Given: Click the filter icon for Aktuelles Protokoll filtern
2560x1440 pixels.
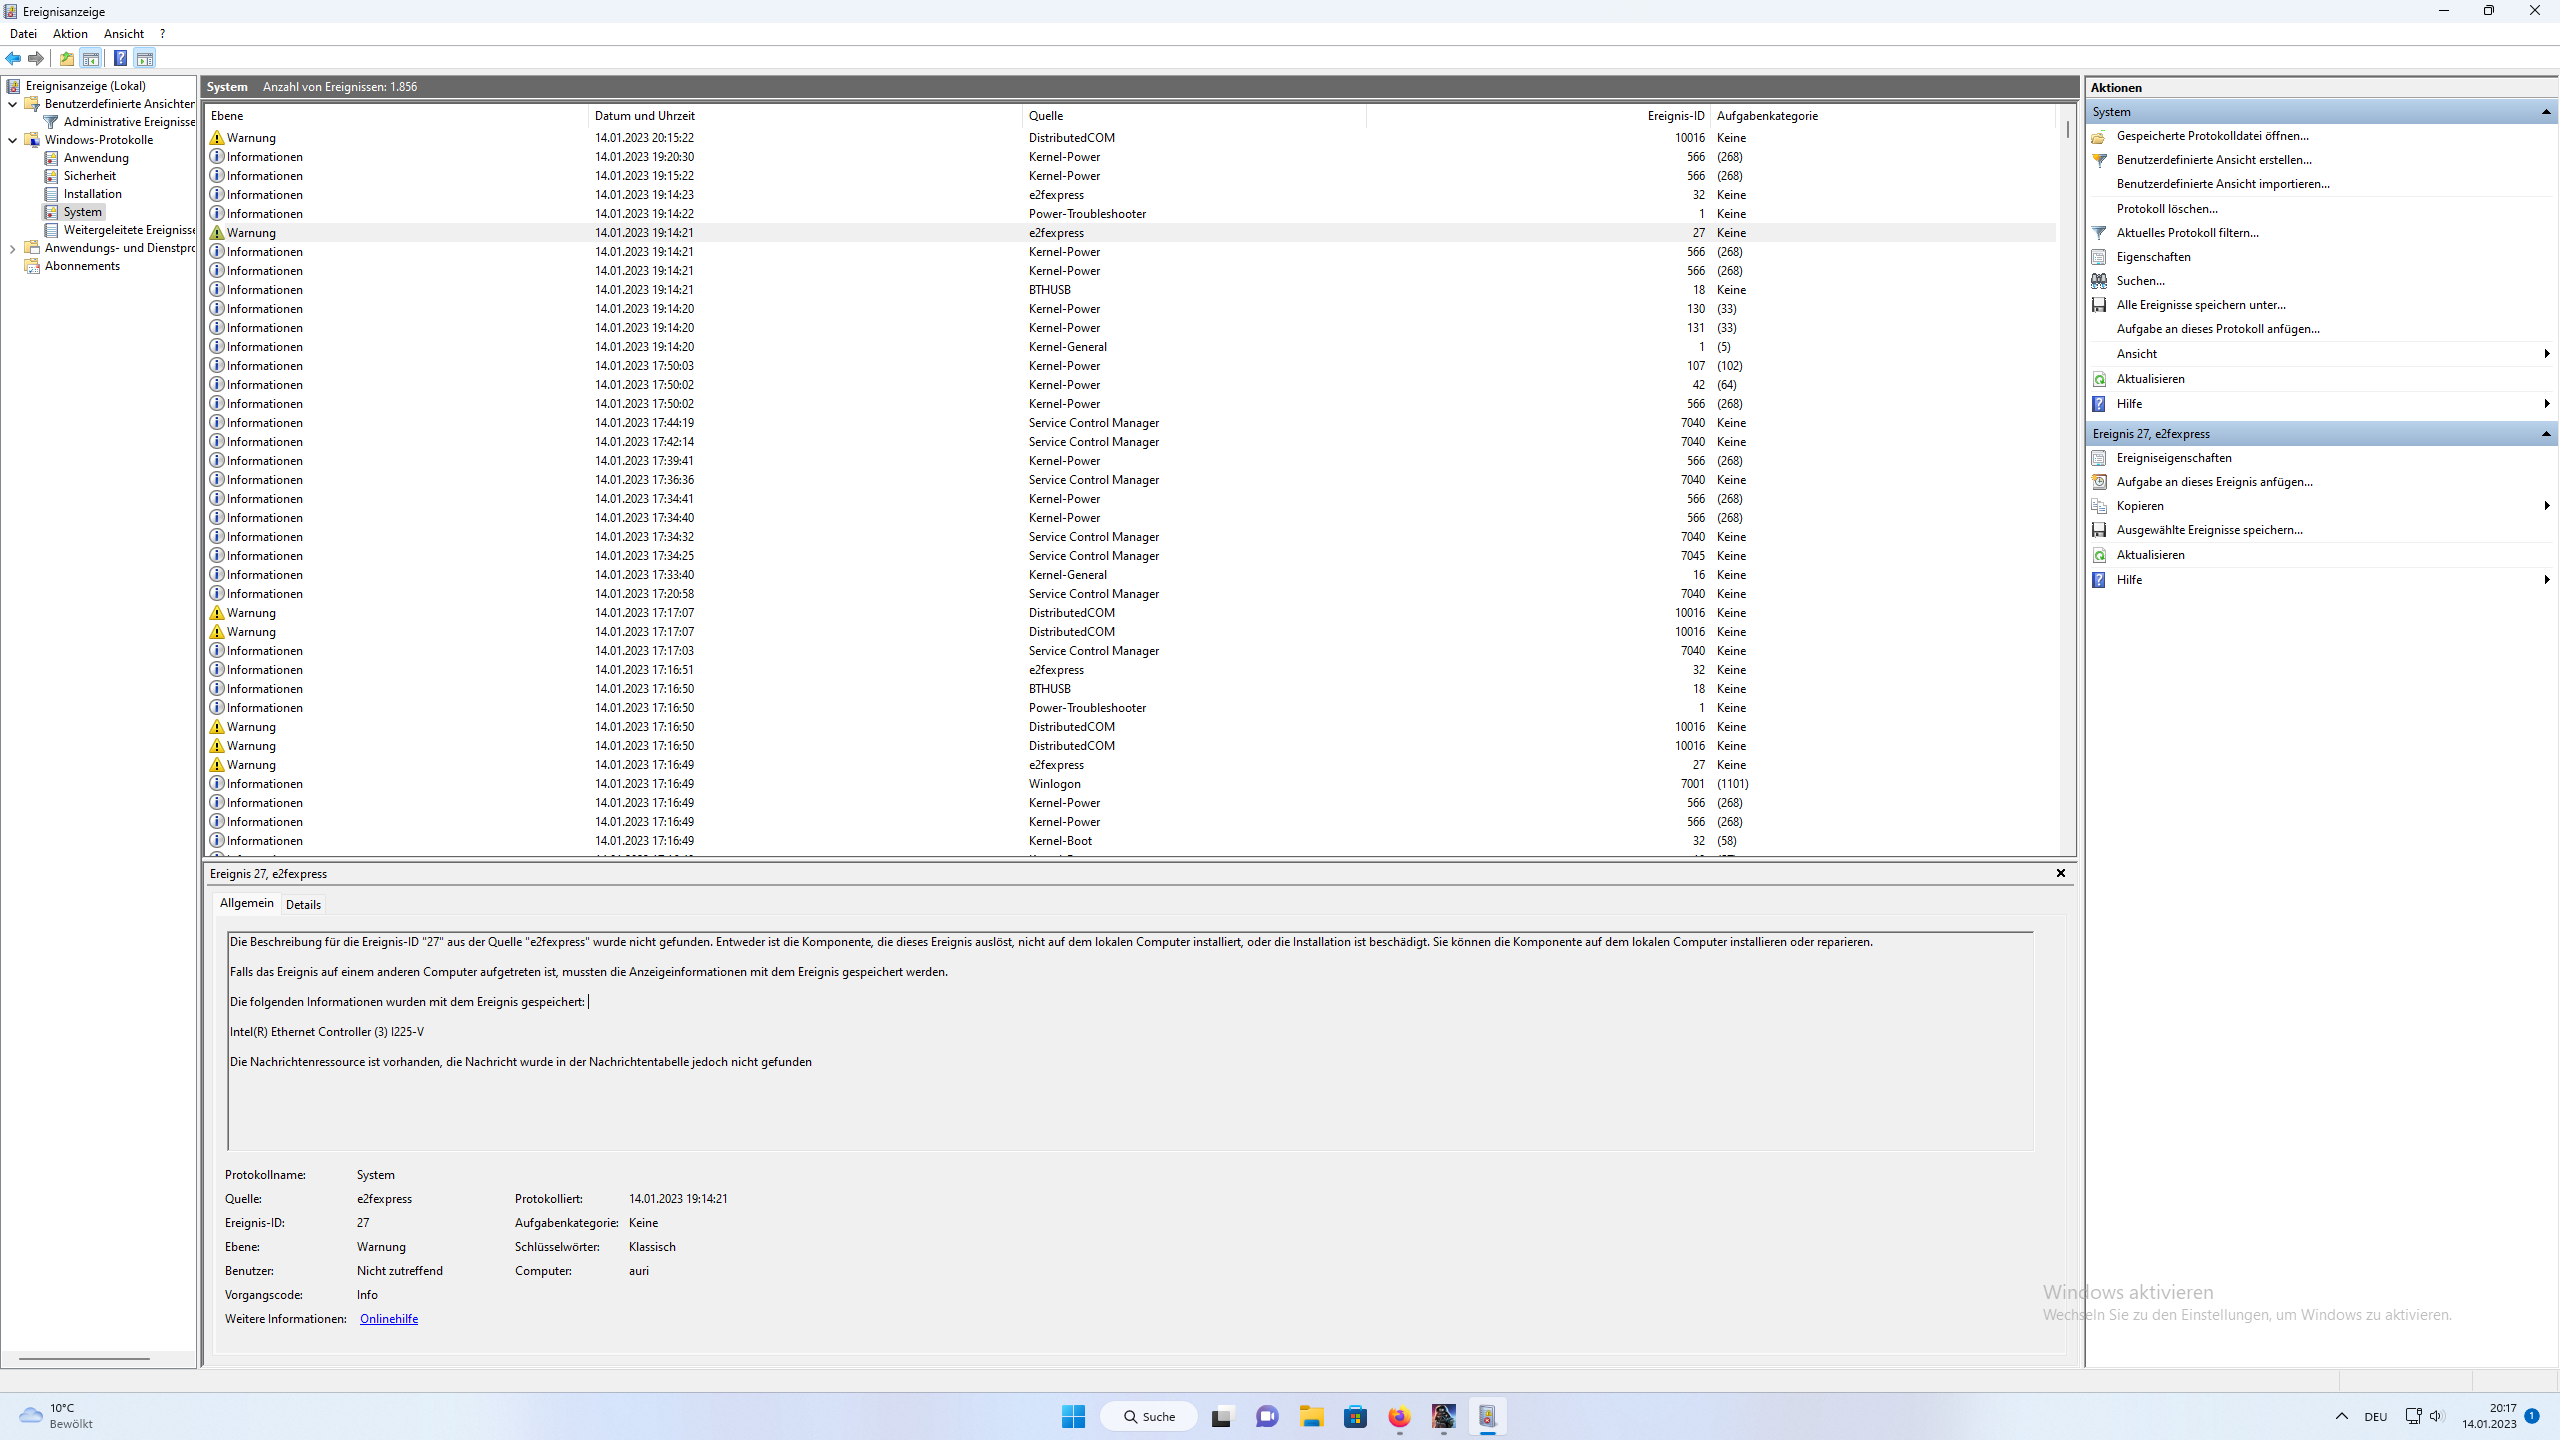Looking at the screenshot, I should [2099, 233].
